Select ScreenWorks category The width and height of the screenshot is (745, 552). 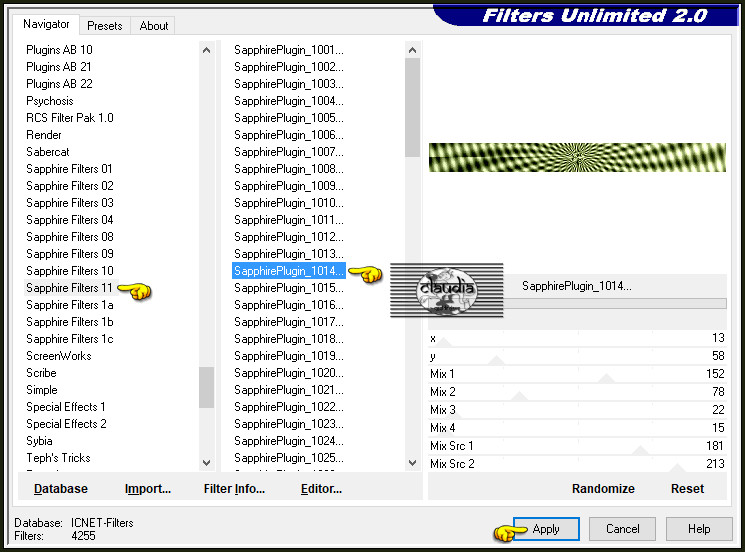58,356
